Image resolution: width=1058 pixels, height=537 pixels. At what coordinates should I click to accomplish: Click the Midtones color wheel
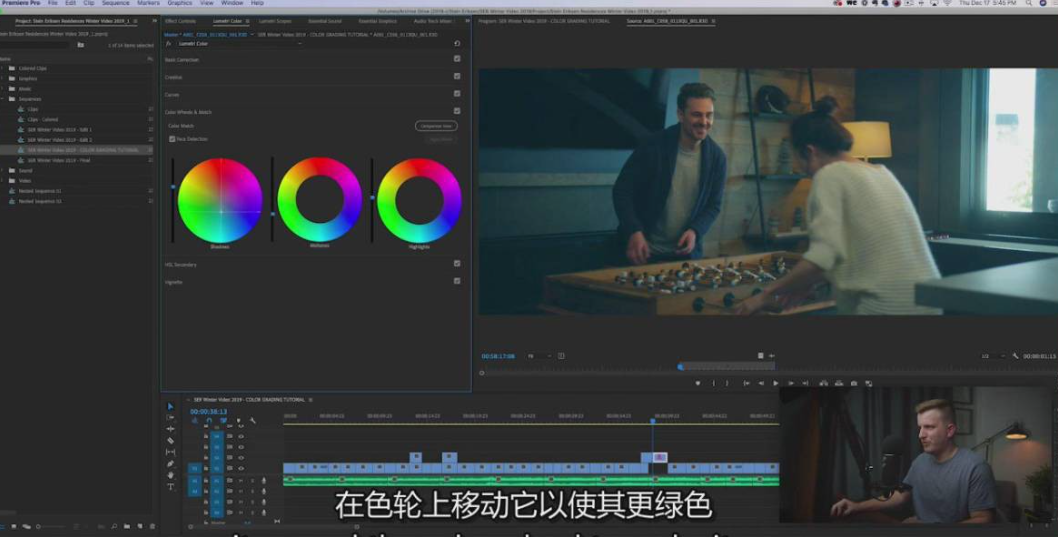click(x=320, y=200)
